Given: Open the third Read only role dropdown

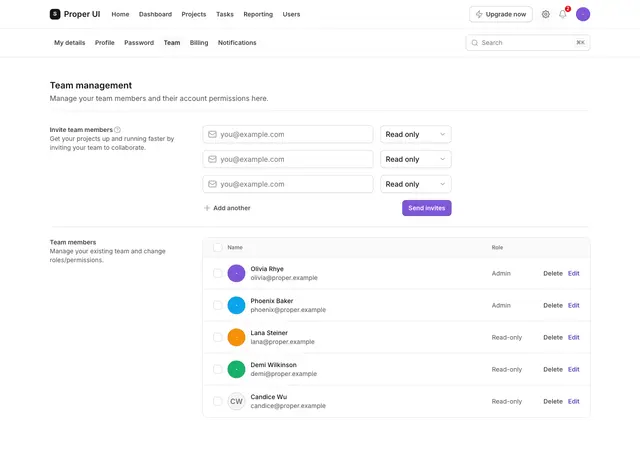Looking at the screenshot, I should click(x=416, y=184).
